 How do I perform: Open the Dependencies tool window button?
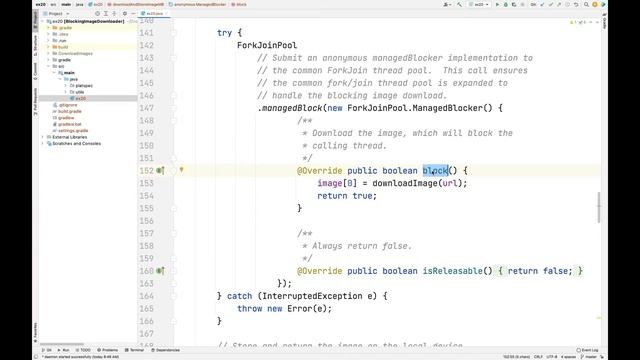(x=165, y=350)
